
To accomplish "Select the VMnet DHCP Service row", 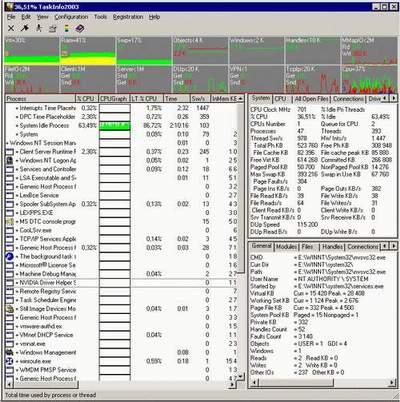I will (x=122, y=335).
